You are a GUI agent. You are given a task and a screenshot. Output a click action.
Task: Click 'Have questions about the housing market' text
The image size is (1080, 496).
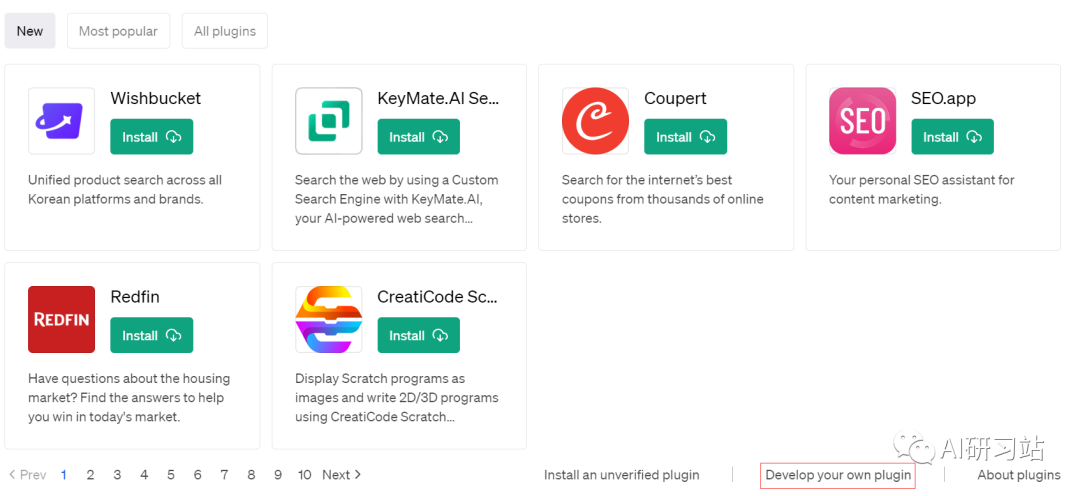tap(129, 397)
